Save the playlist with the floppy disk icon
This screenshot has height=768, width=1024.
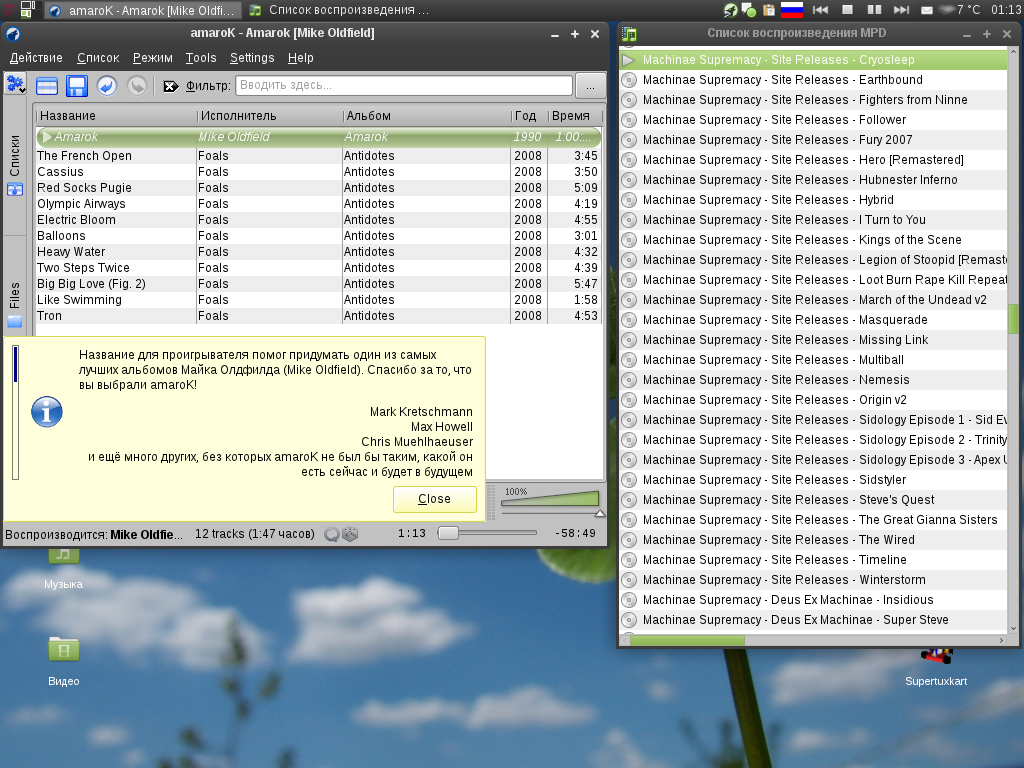tap(76, 86)
